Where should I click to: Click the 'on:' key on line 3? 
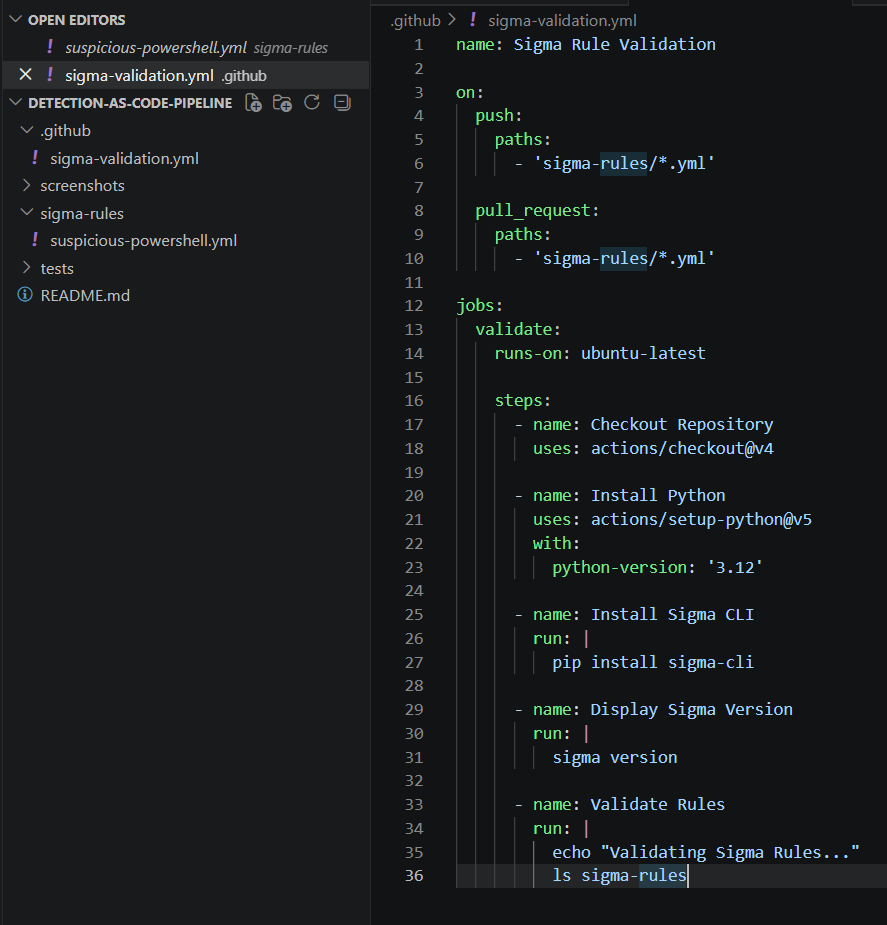click(470, 93)
